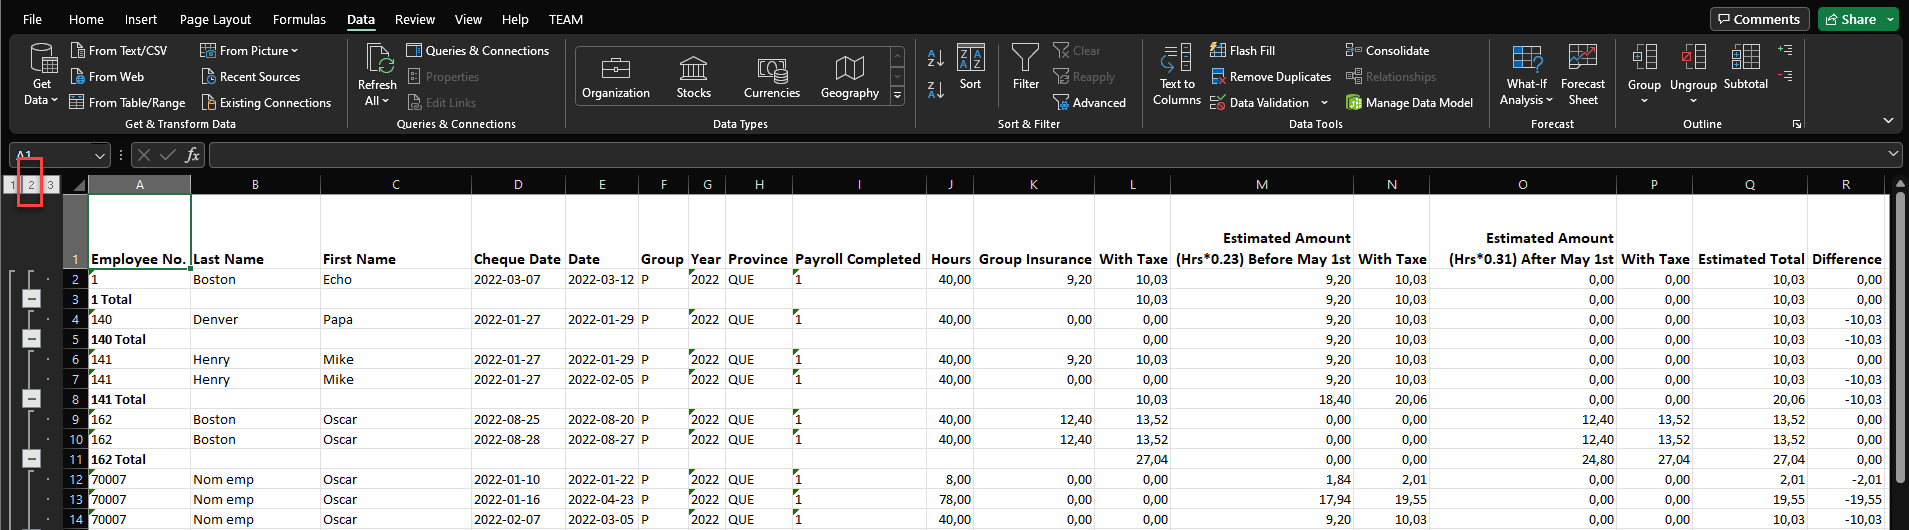Image resolution: width=1909 pixels, height=530 pixels.
Task: Switch to the Review tab
Action: 415,19
